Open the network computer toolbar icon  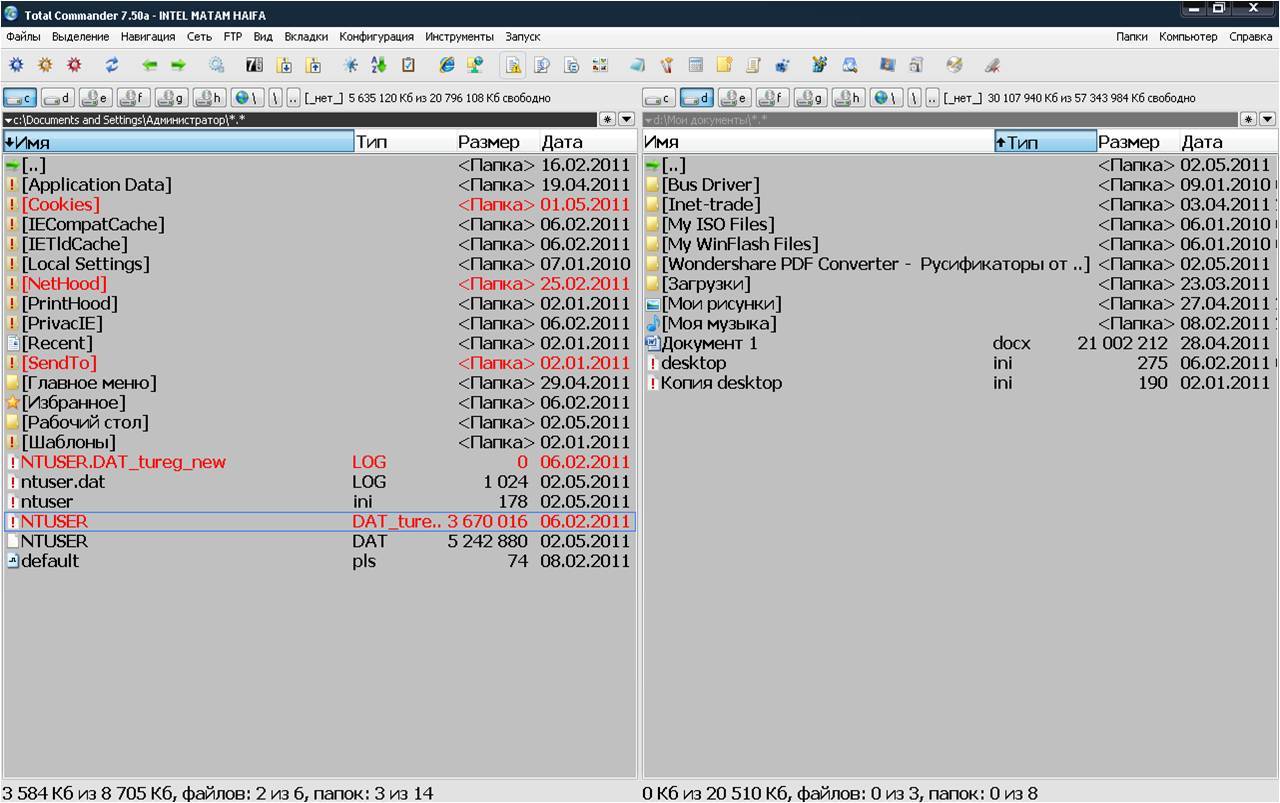(475, 65)
